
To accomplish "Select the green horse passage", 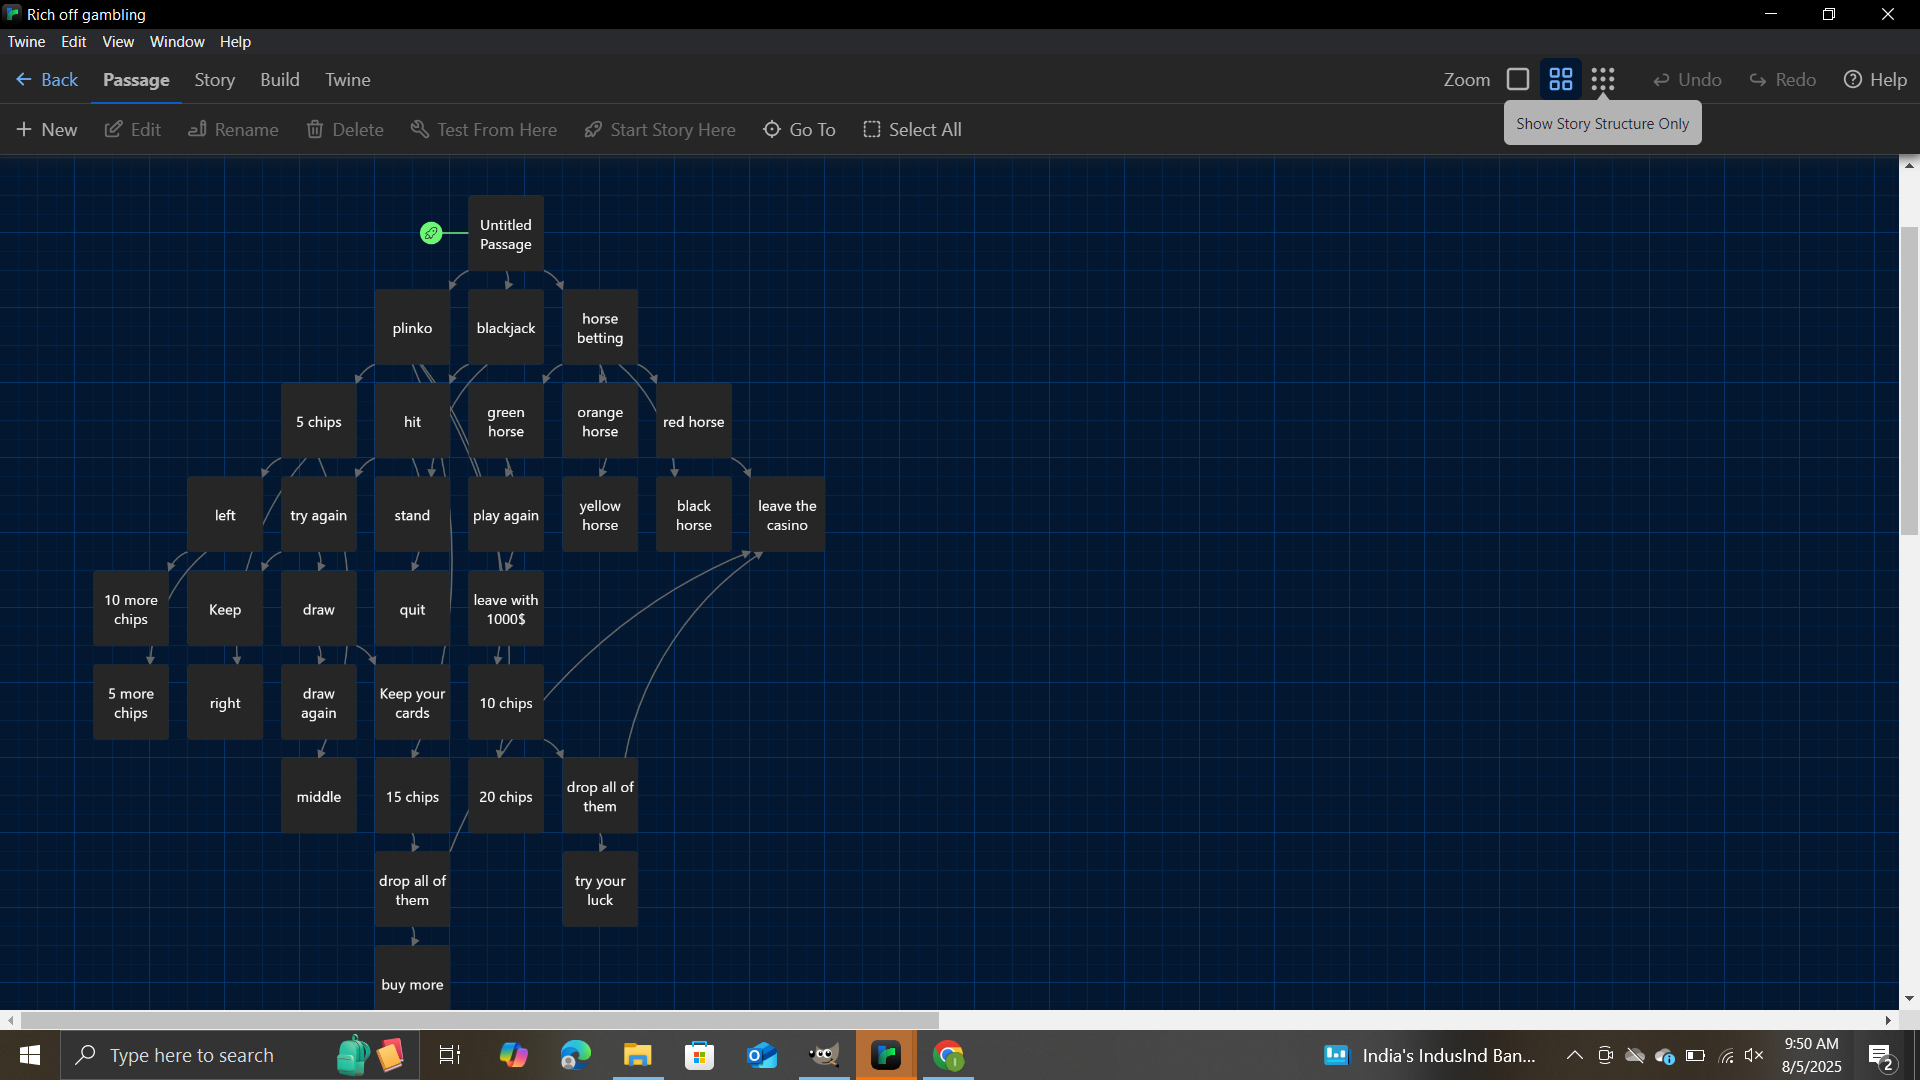I will (x=506, y=422).
